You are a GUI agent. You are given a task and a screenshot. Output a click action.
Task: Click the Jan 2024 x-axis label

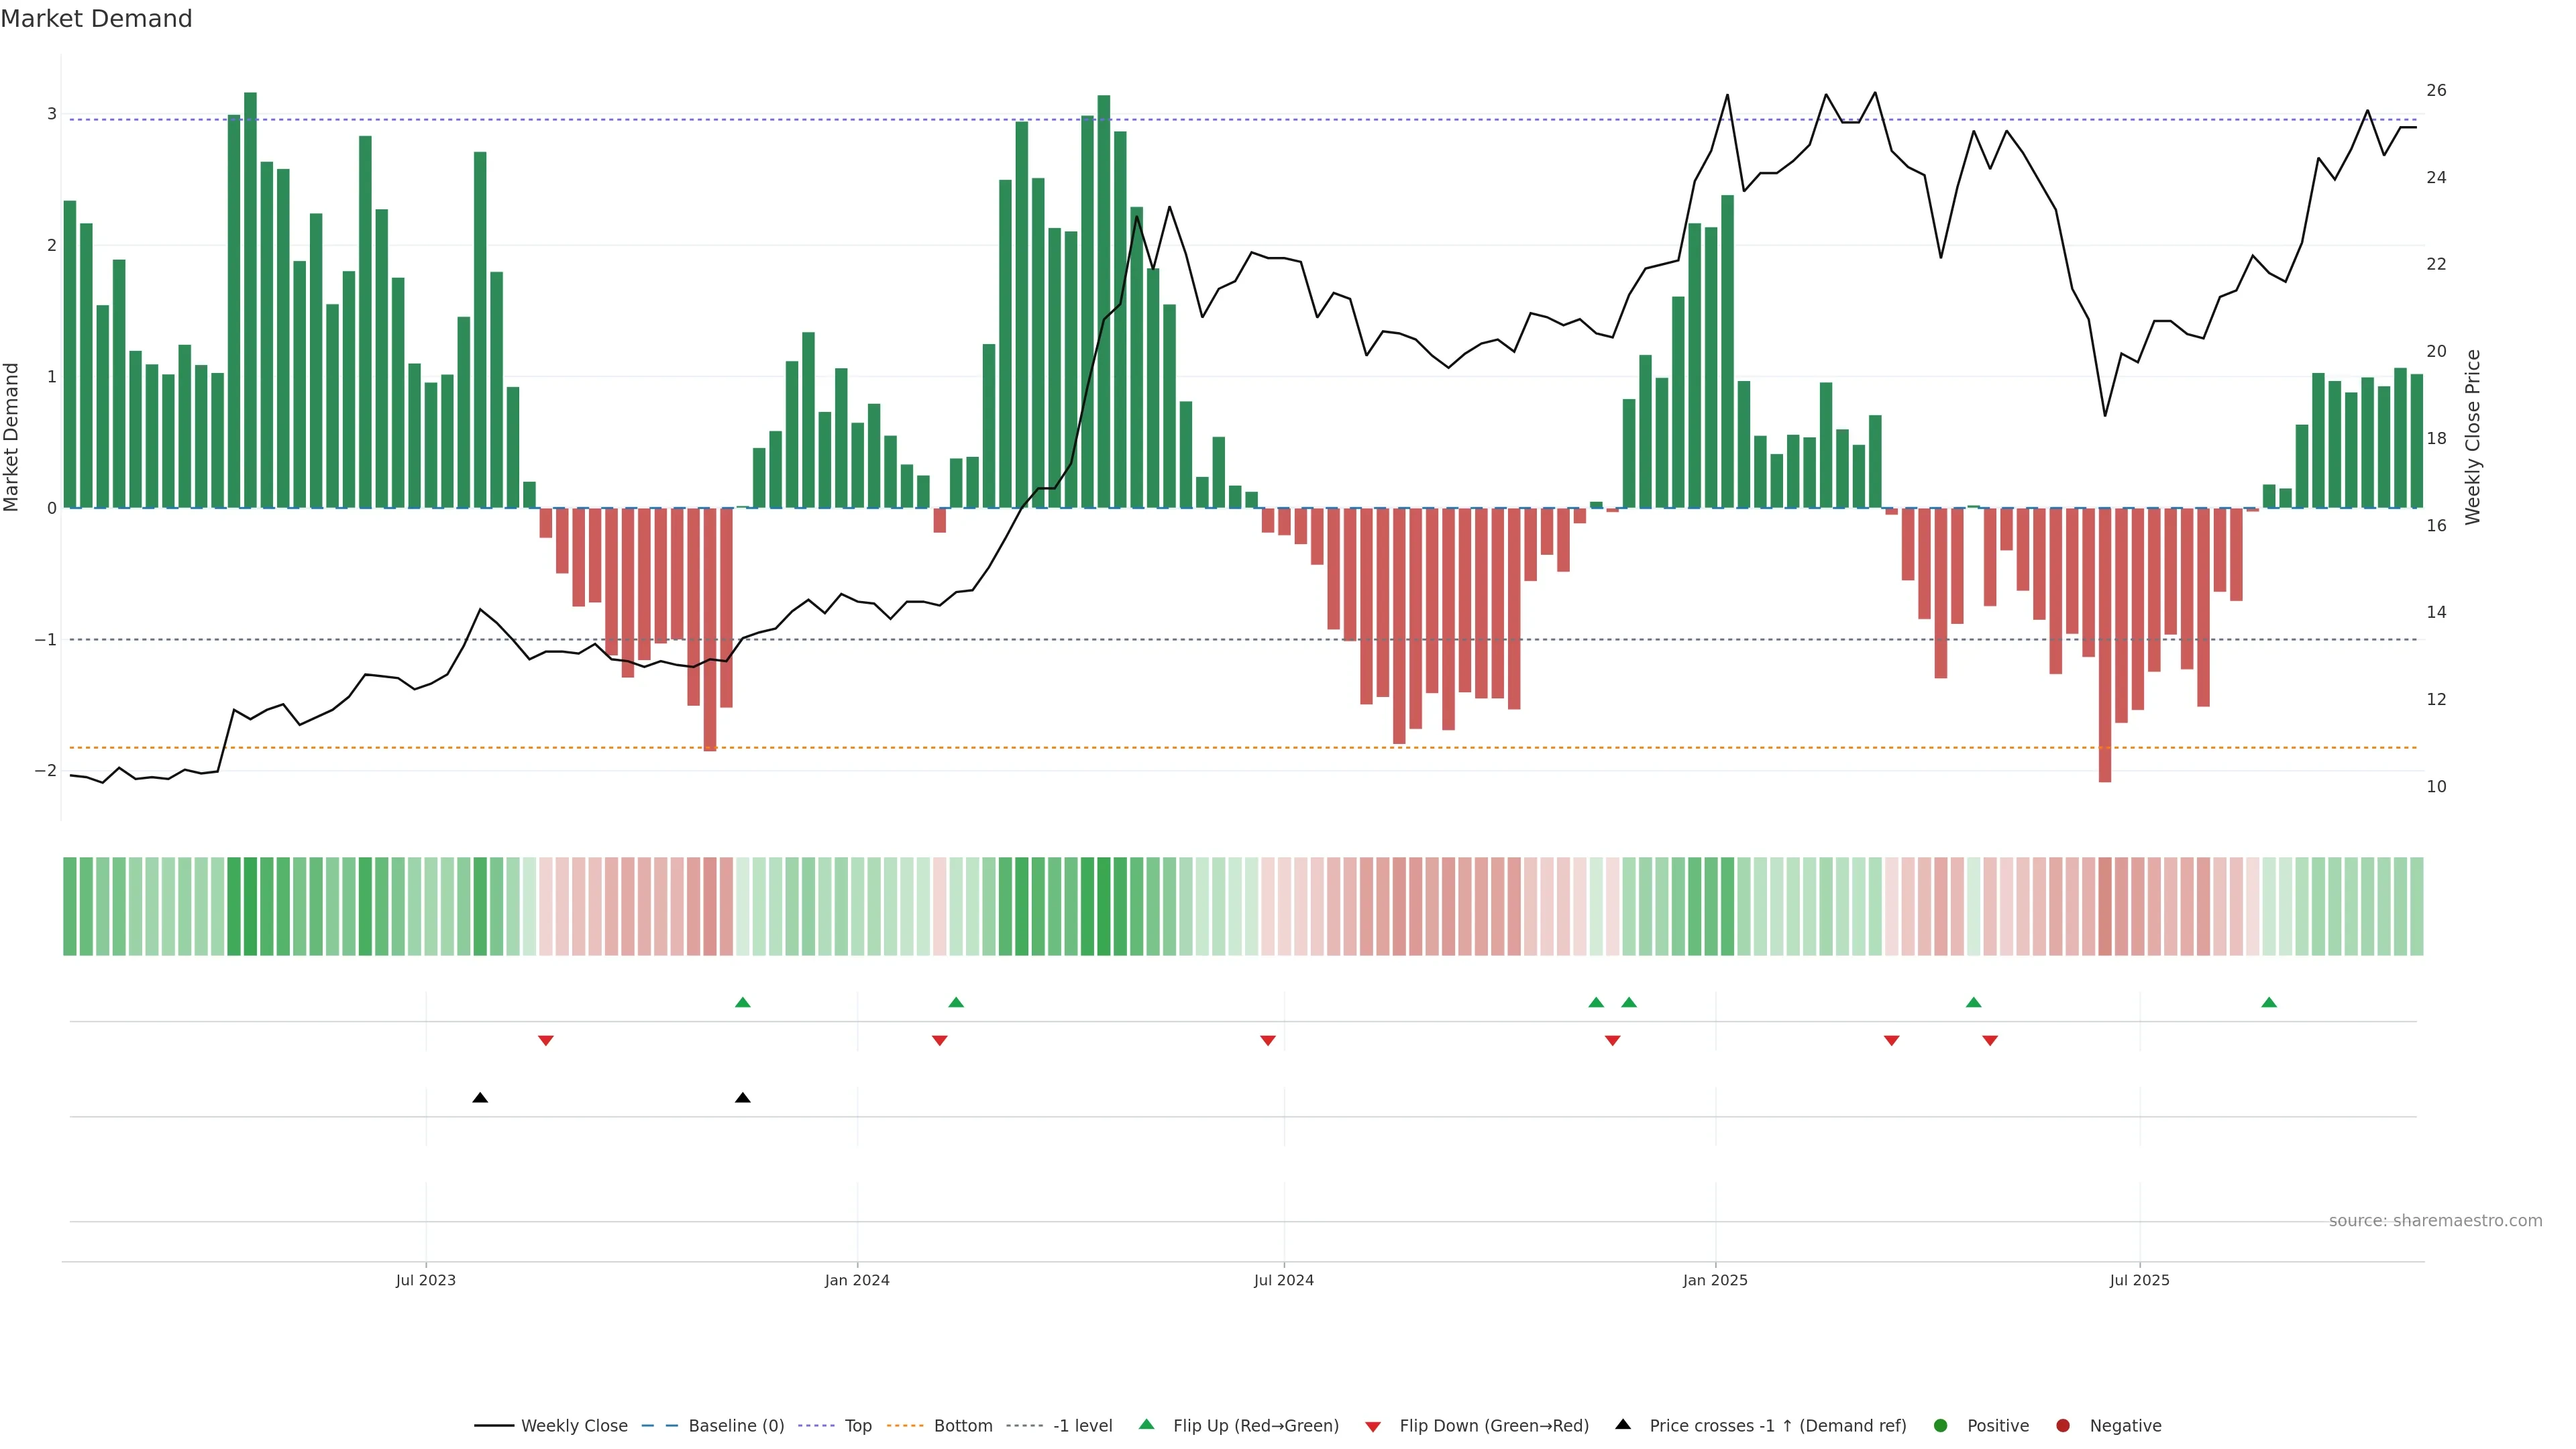857,1280
